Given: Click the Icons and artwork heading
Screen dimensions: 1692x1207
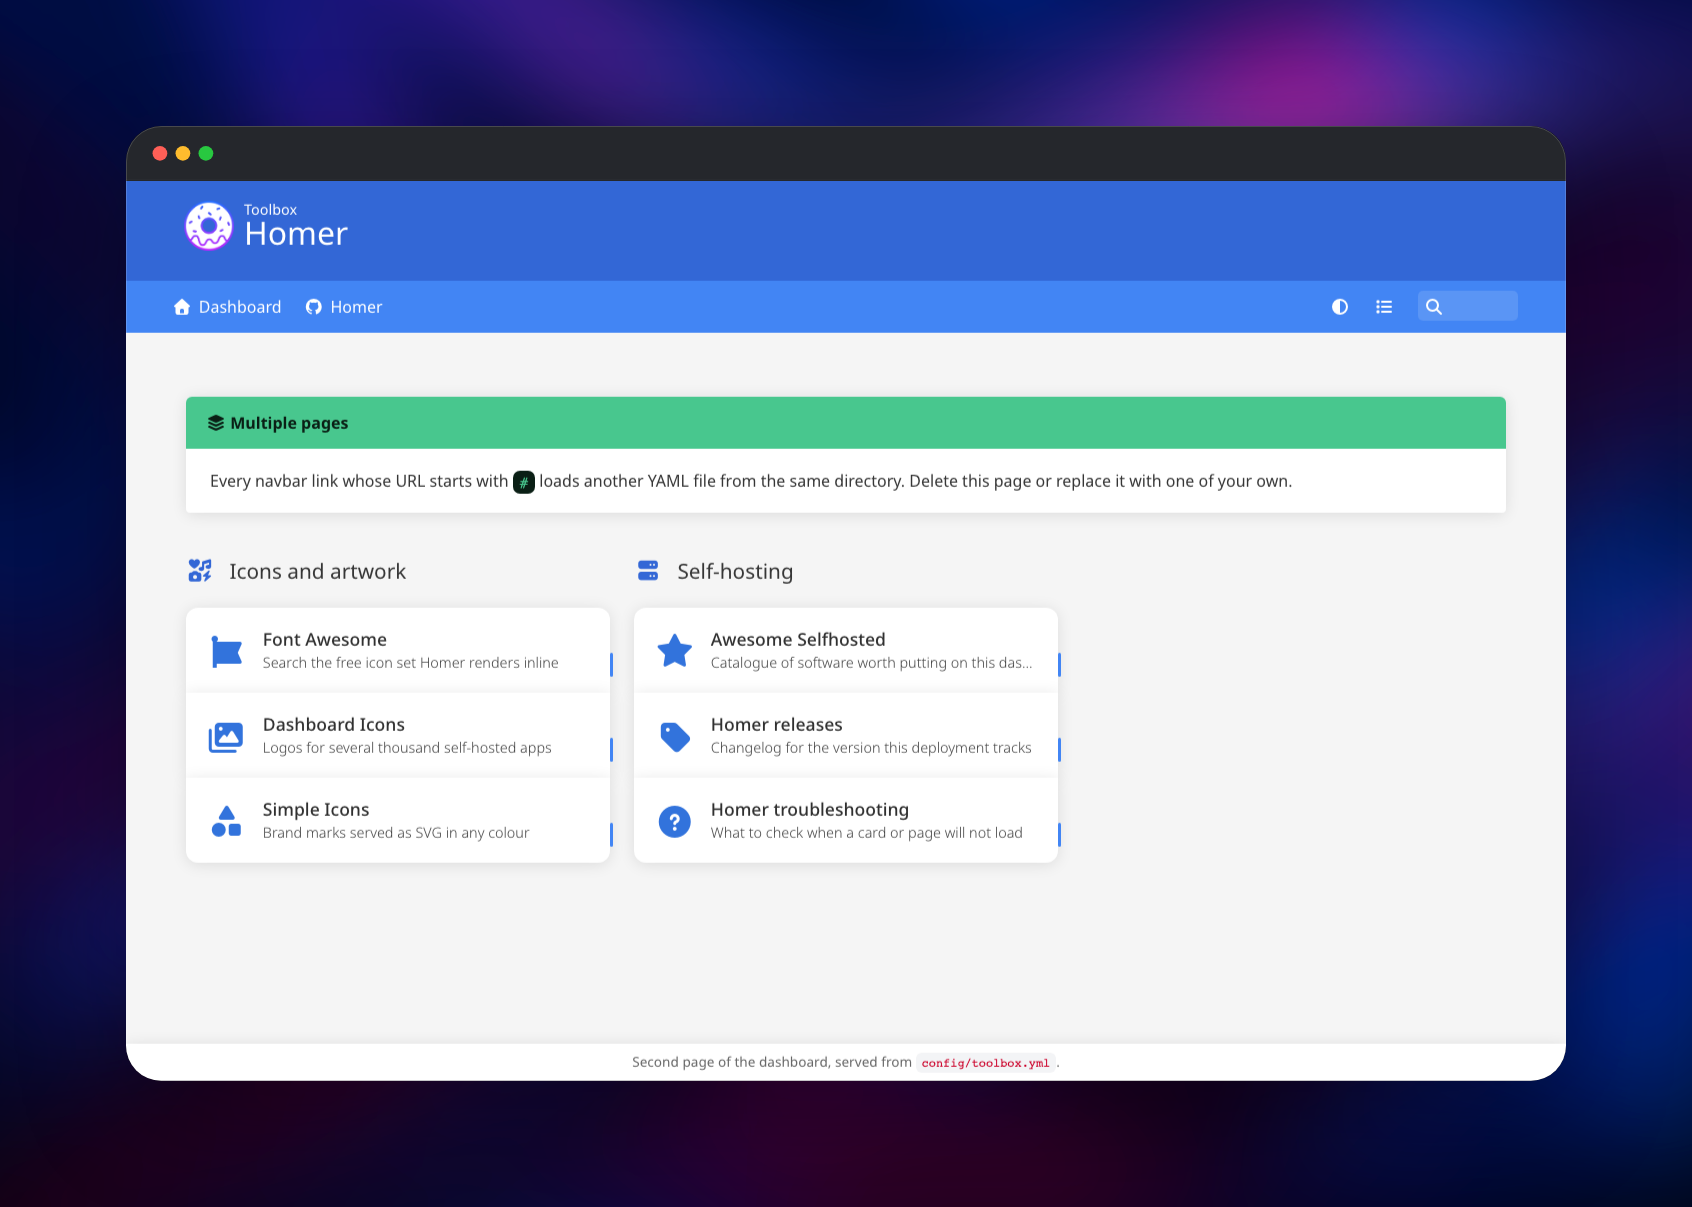Looking at the screenshot, I should pyautogui.click(x=317, y=571).
